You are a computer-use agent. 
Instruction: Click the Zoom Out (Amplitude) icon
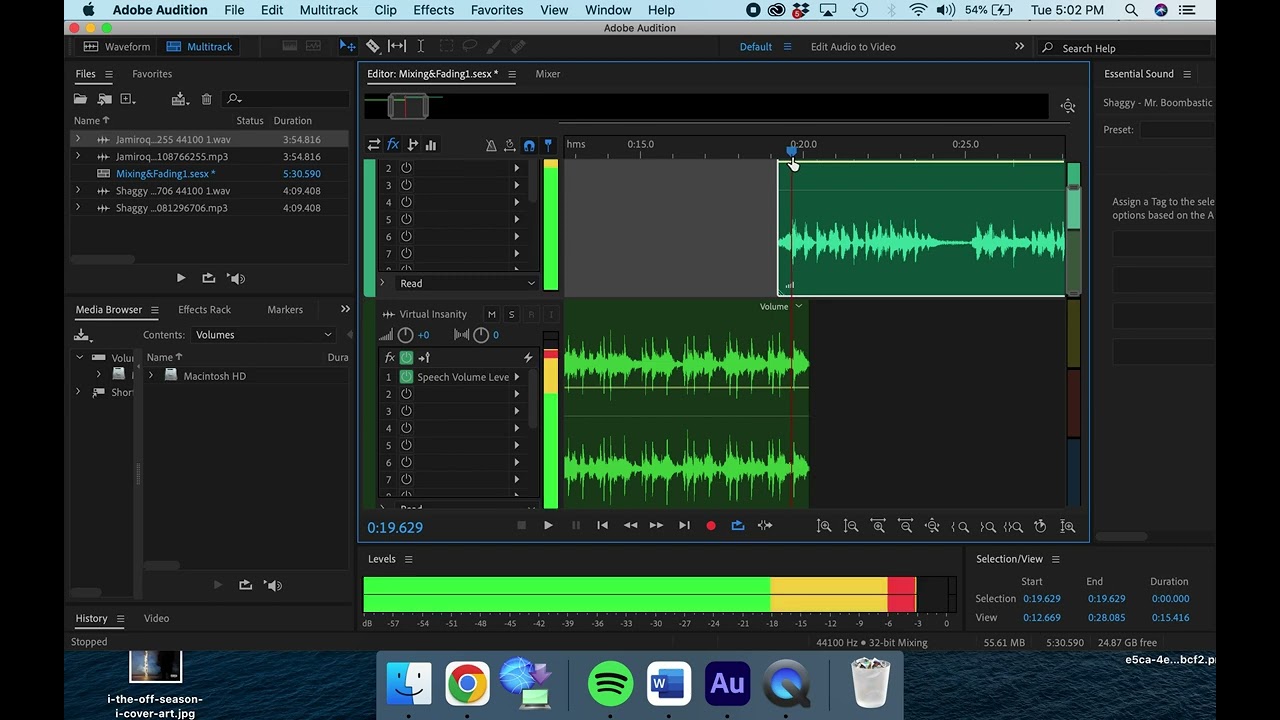coord(851,526)
